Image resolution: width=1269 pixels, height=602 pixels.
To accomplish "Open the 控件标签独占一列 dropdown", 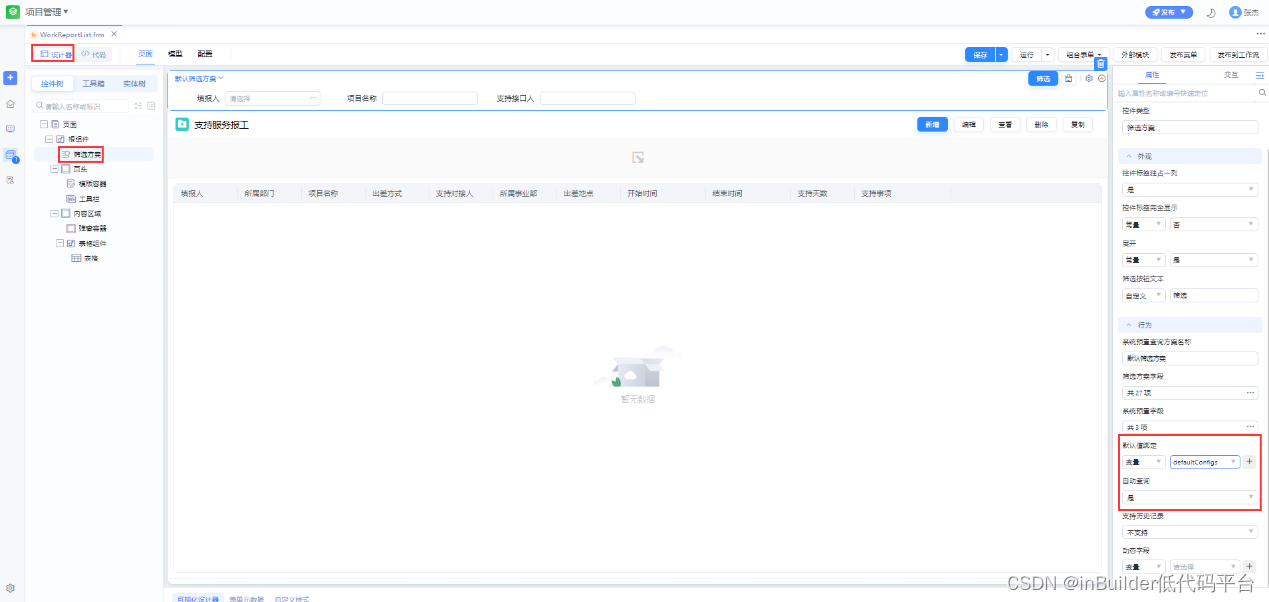I will [x=1190, y=189].
